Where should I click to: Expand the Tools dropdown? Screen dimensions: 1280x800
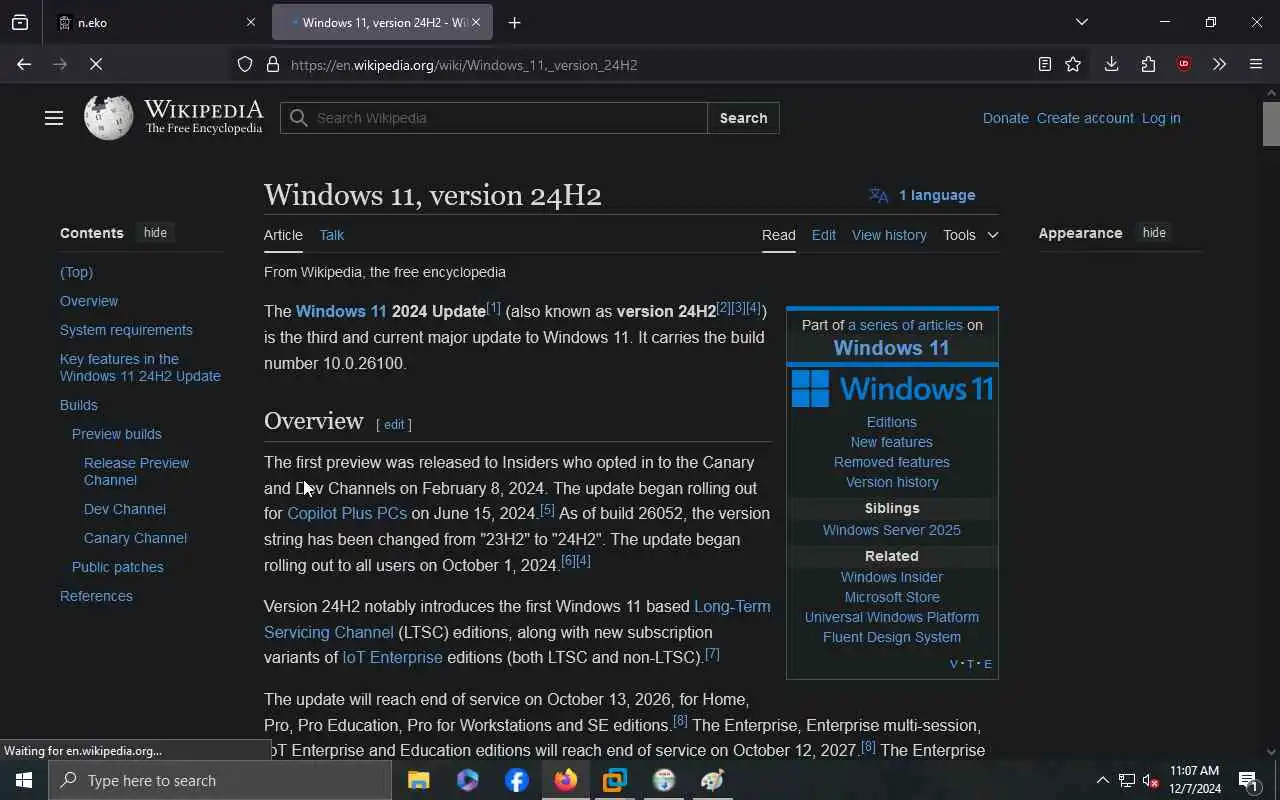(970, 235)
